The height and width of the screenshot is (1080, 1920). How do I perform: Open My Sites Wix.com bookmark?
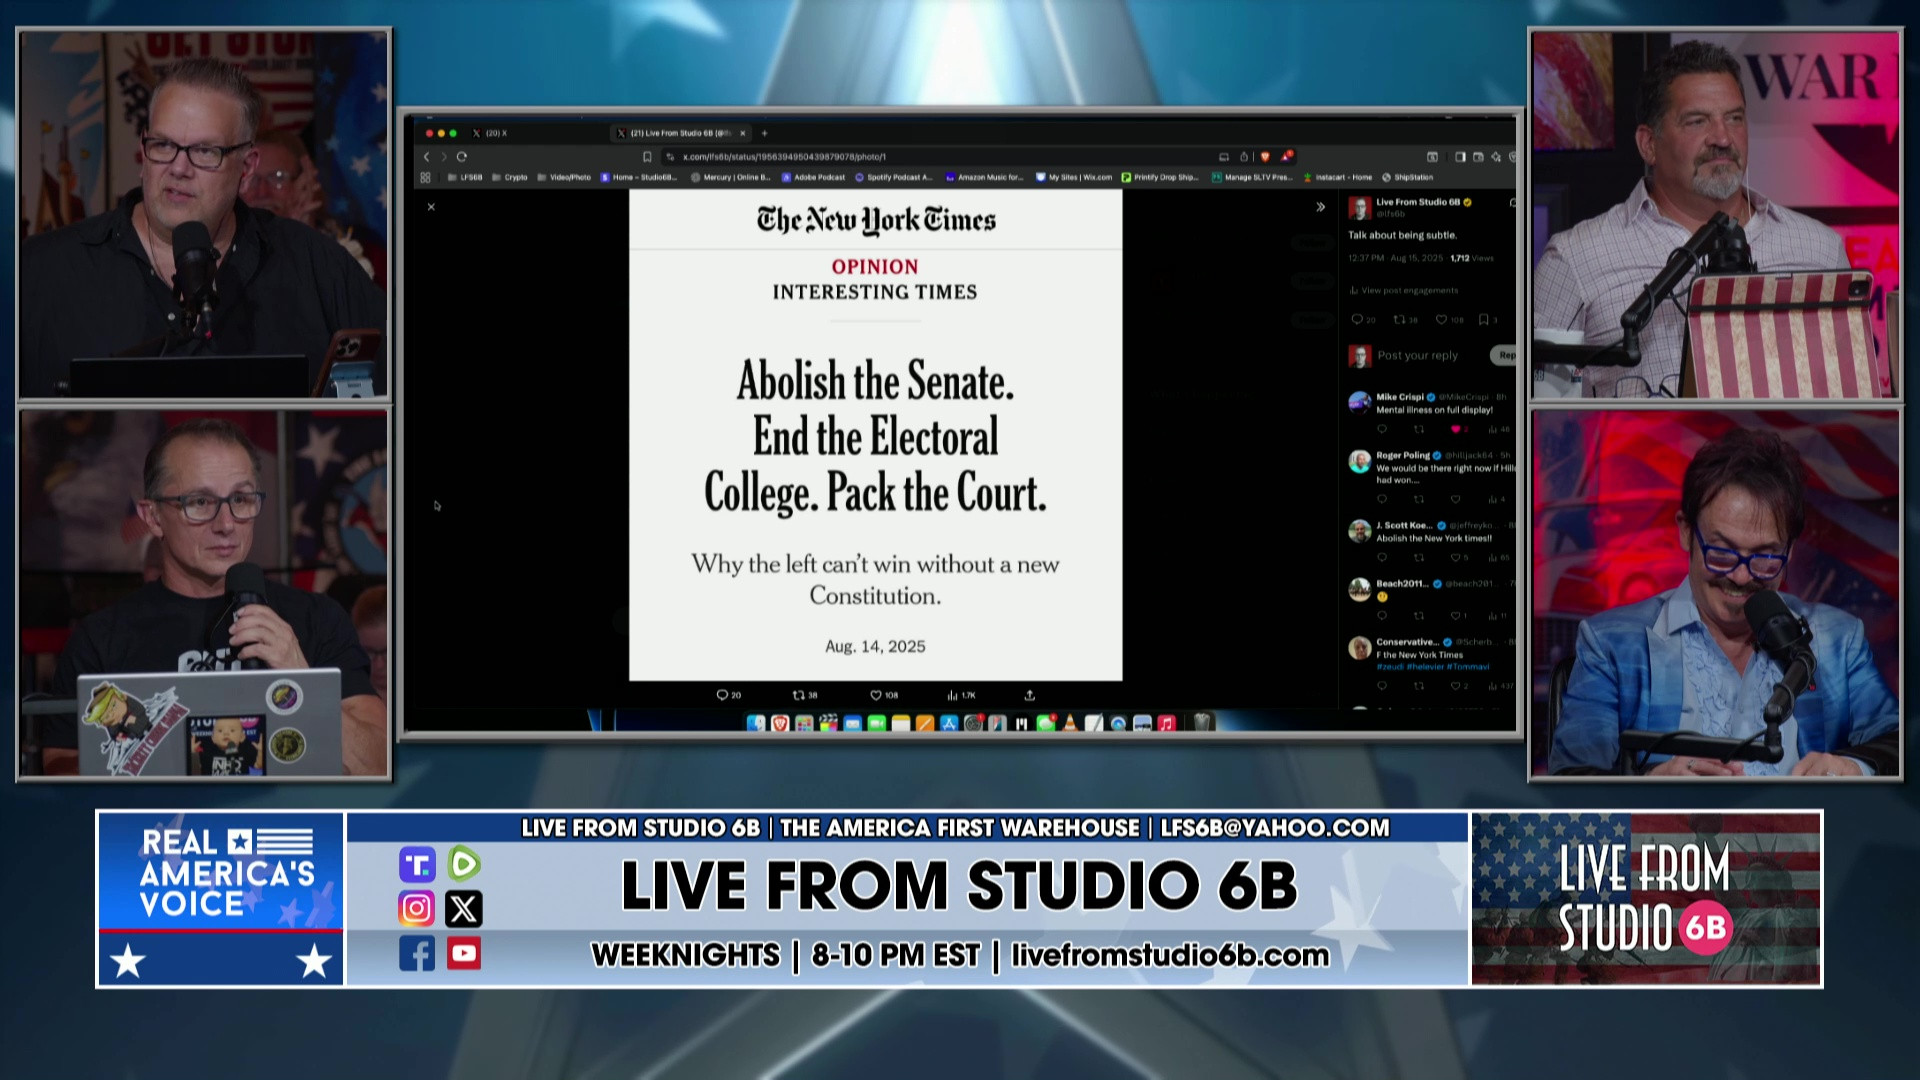[1074, 177]
